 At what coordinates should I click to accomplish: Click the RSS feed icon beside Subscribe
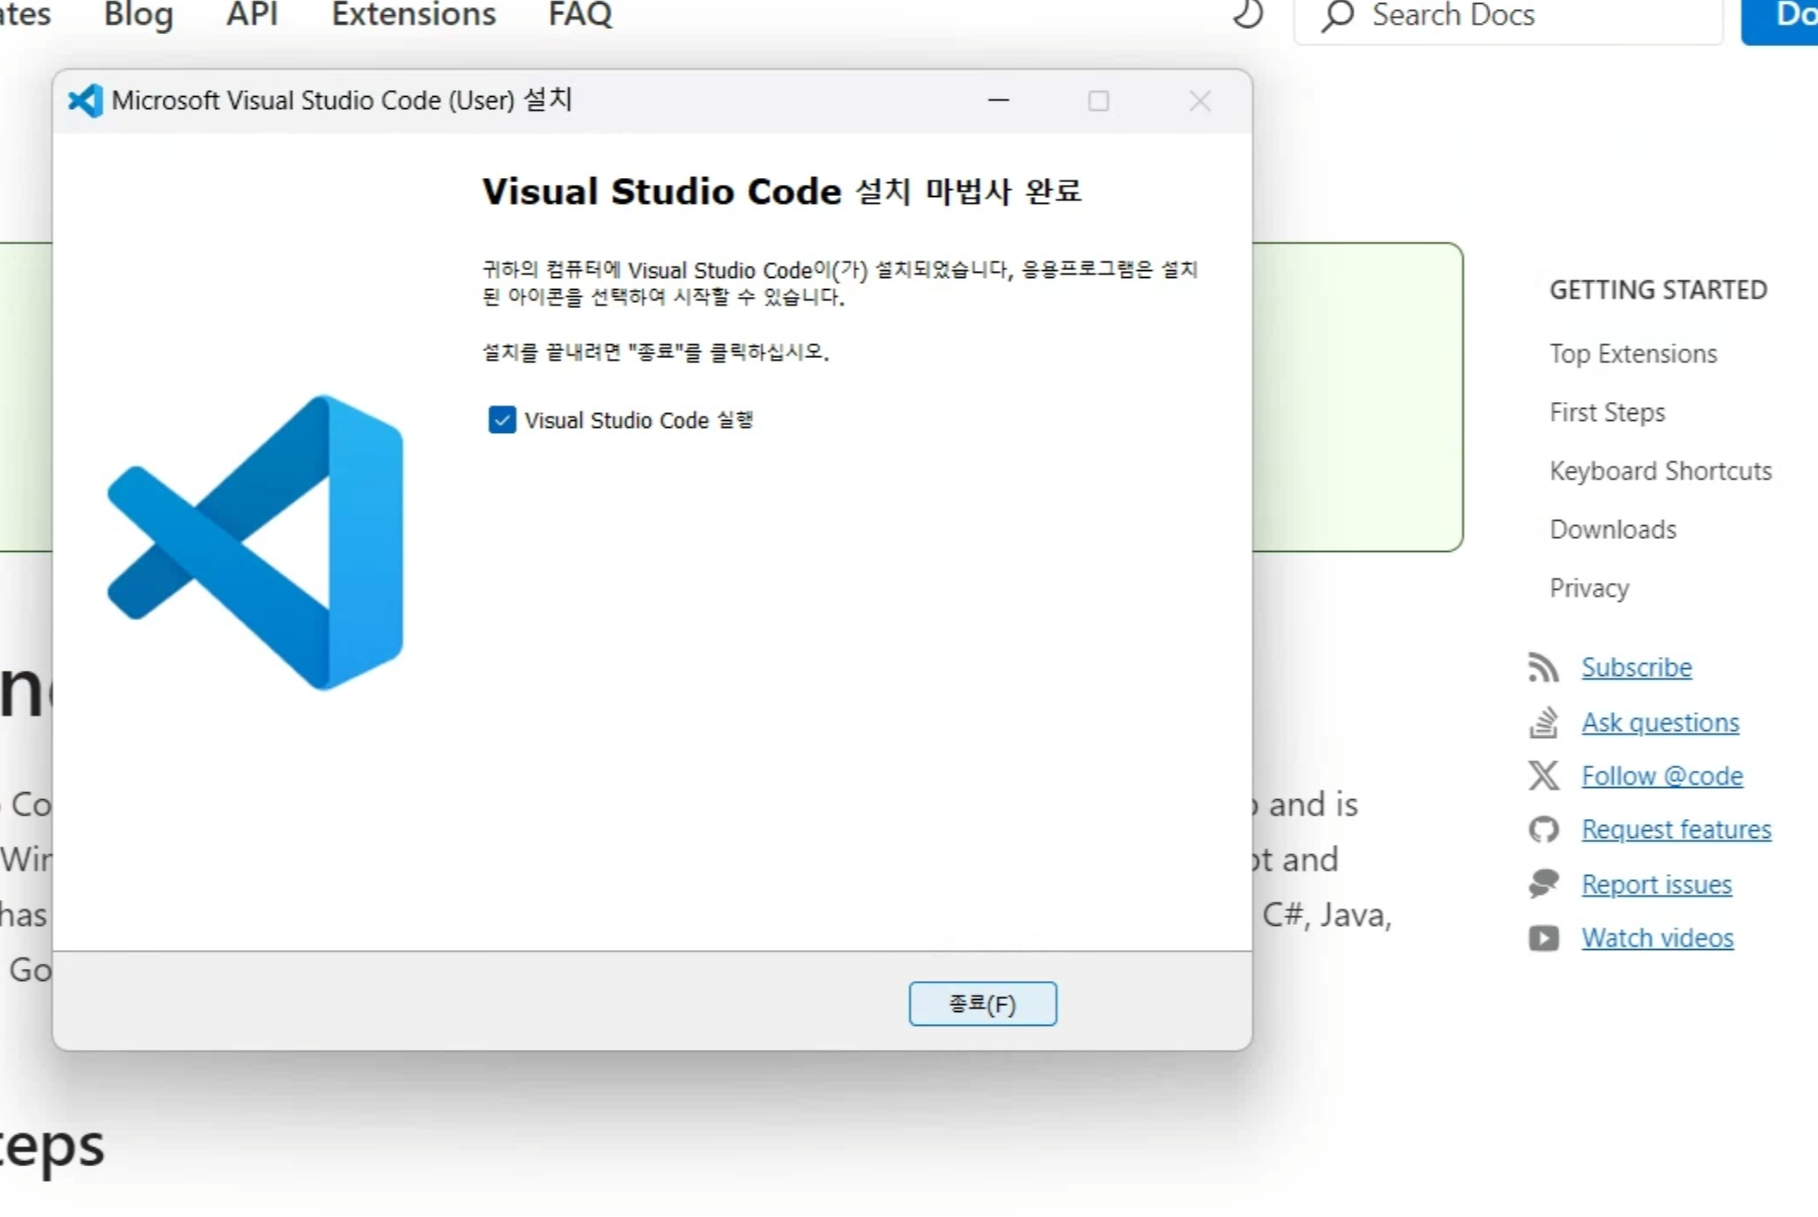tap(1543, 667)
